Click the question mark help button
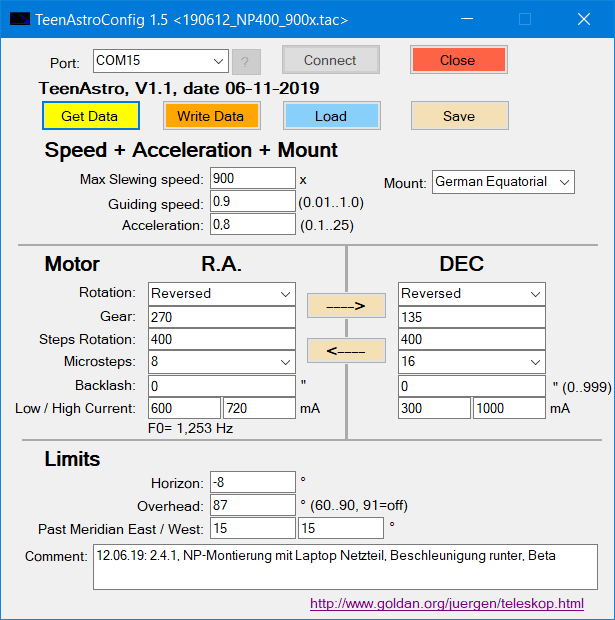This screenshot has height=620, width=615. 246,62
